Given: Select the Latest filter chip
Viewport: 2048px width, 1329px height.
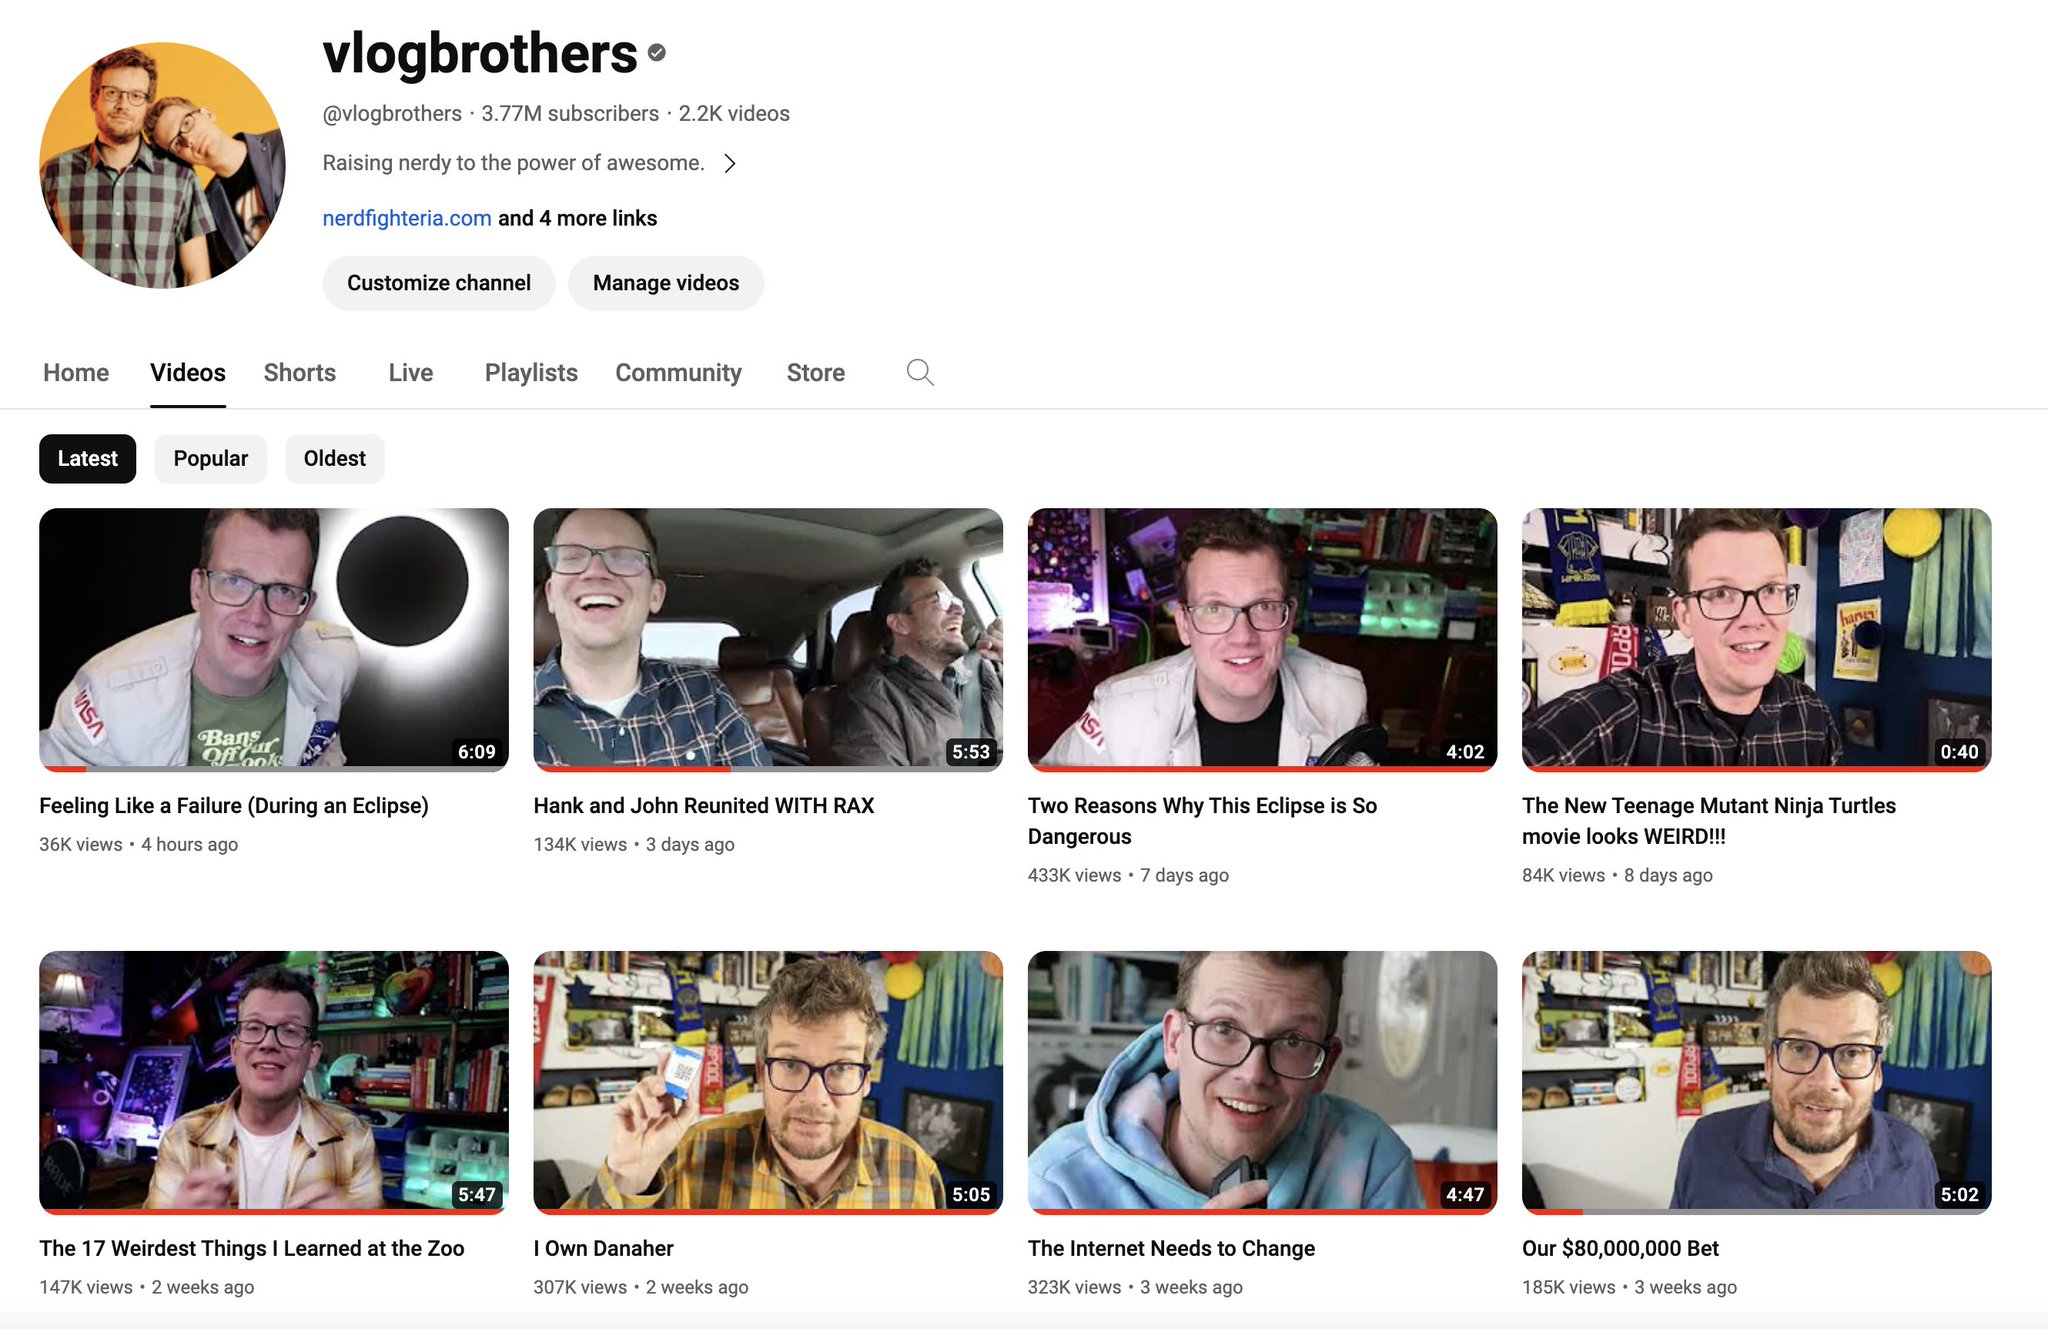Looking at the screenshot, I should [87, 458].
